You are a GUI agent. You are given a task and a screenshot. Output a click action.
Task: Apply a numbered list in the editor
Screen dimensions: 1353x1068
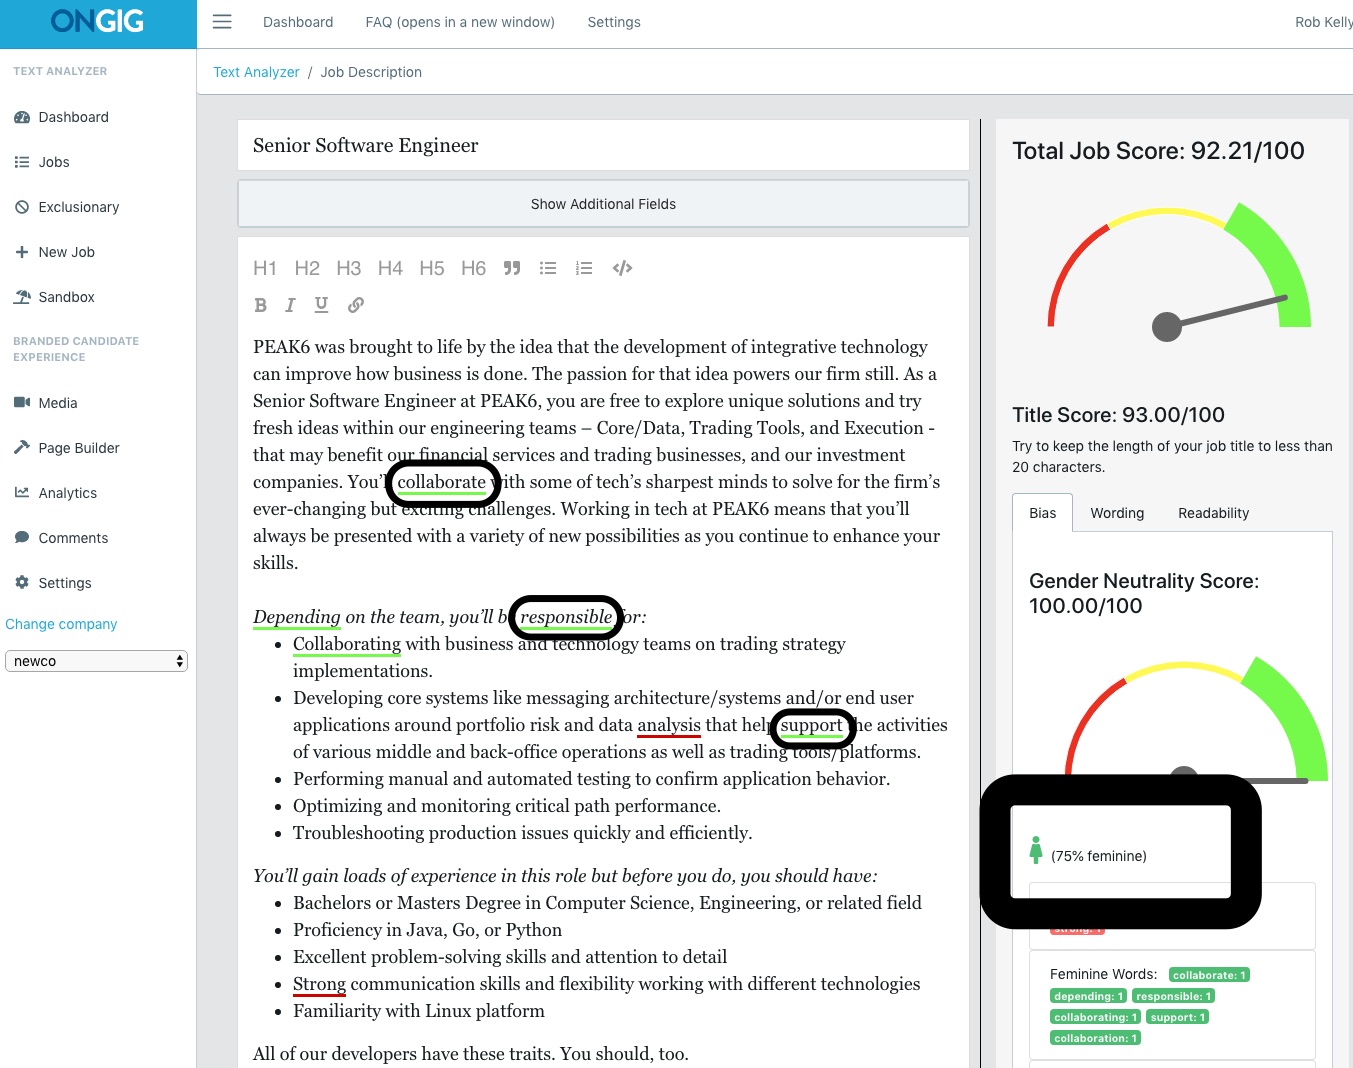pyautogui.click(x=584, y=268)
